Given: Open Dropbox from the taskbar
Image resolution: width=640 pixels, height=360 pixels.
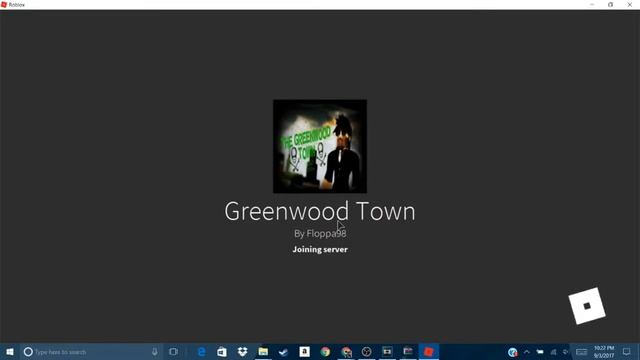Looking at the screenshot, I should [x=242, y=351].
